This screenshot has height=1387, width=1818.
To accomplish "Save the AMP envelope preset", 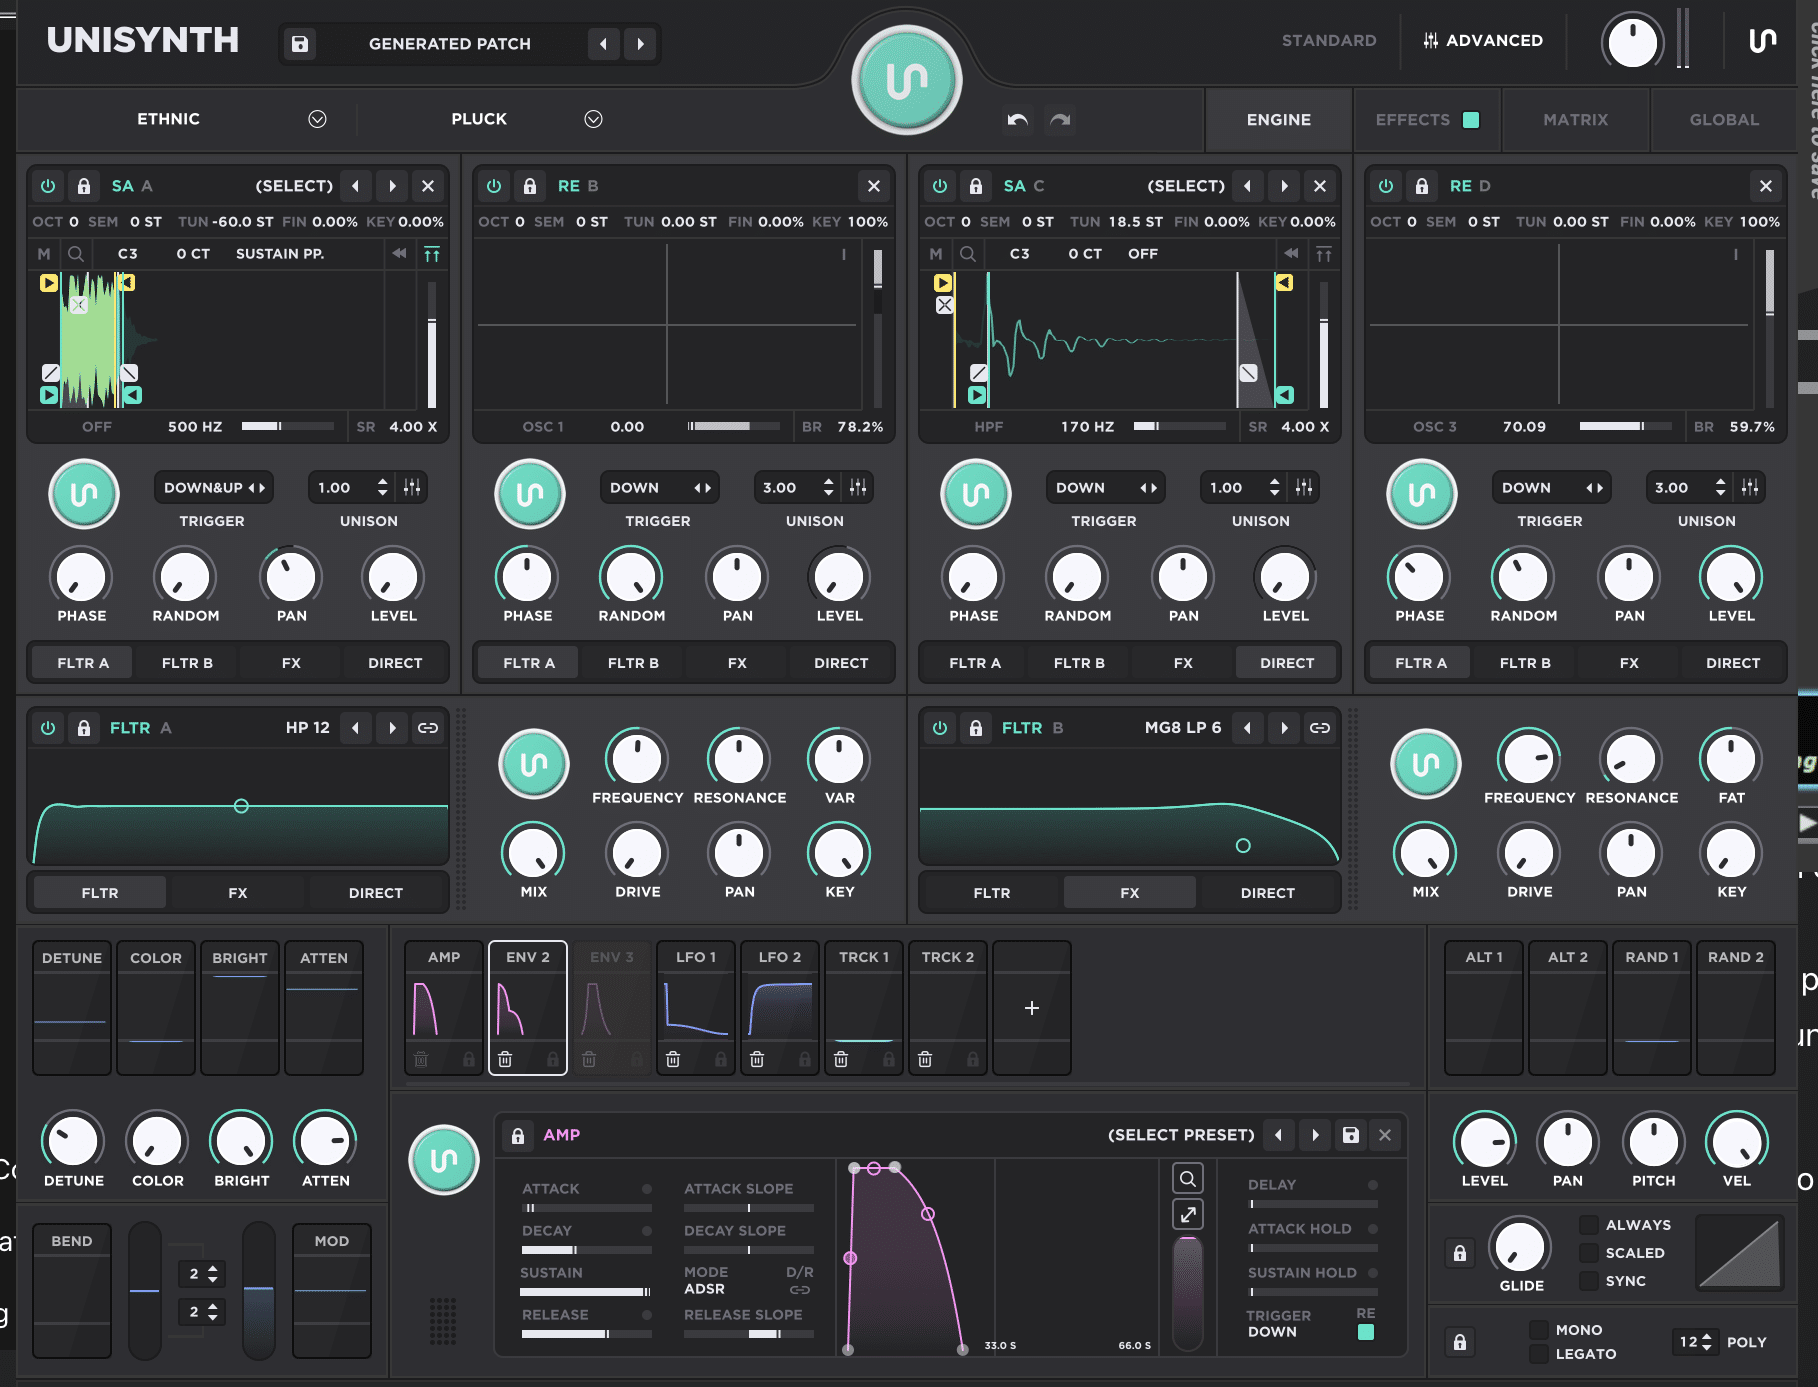I will click(x=1350, y=1135).
